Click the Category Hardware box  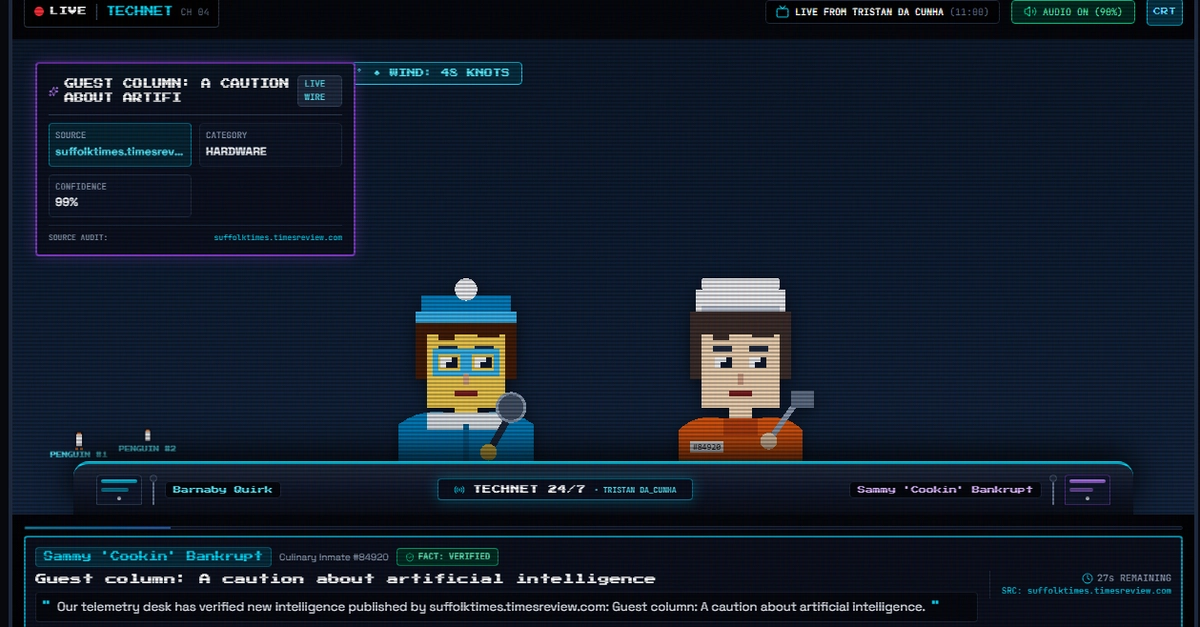click(x=270, y=144)
